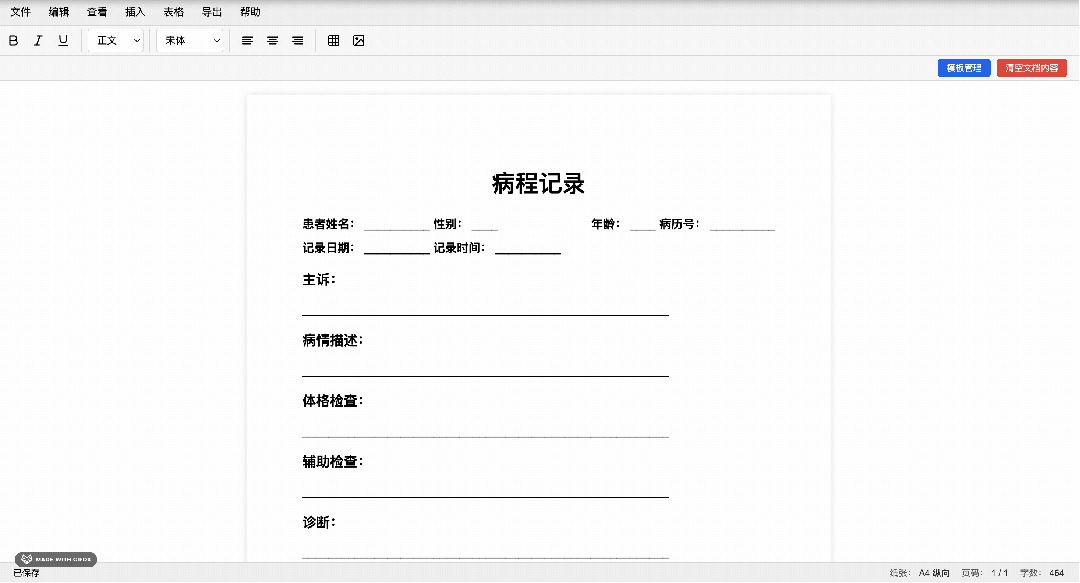Click the 病程记录 document title
Viewport: 1080px width, 583px height.
pyautogui.click(x=539, y=184)
